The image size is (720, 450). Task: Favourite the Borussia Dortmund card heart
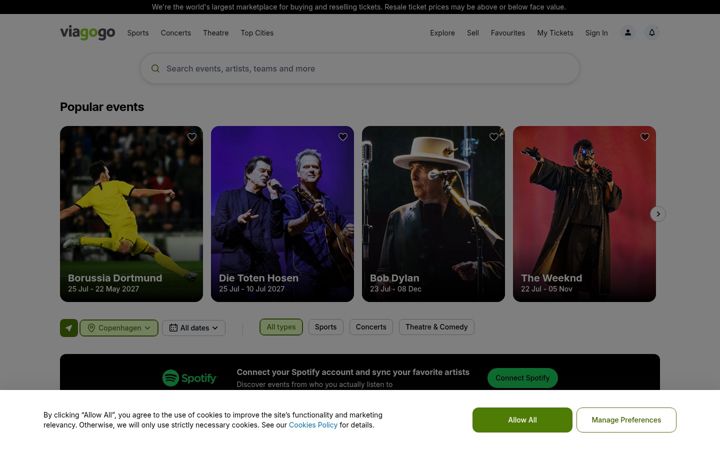tap(192, 137)
